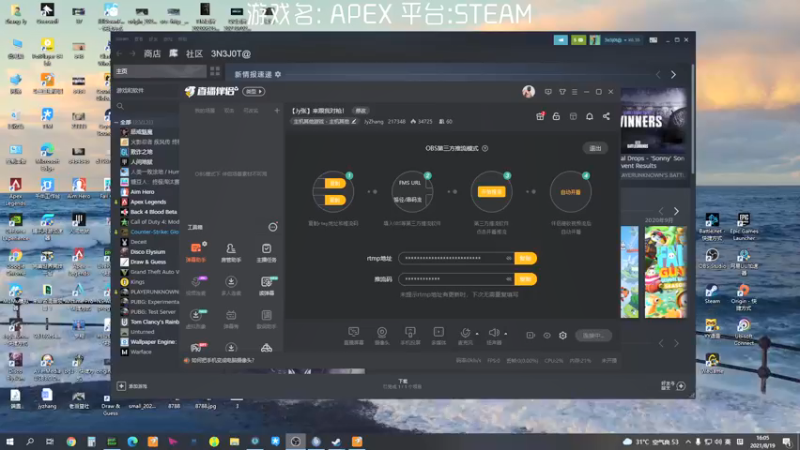The image size is (800, 450).
Task: Click Steam search magnifier in library sidebar
Action: pyautogui.click(x=120, y=106)
